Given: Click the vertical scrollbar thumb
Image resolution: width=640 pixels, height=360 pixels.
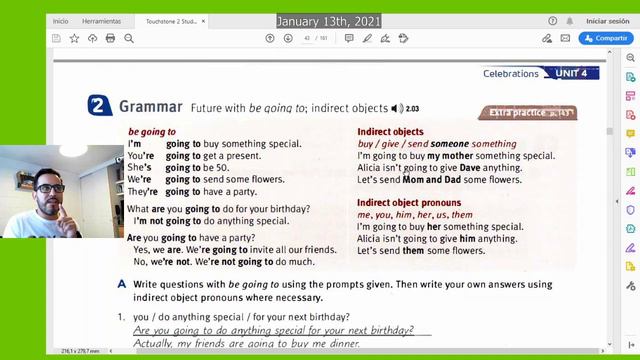Looking at the screenshot, I should [x=610, y=131].
